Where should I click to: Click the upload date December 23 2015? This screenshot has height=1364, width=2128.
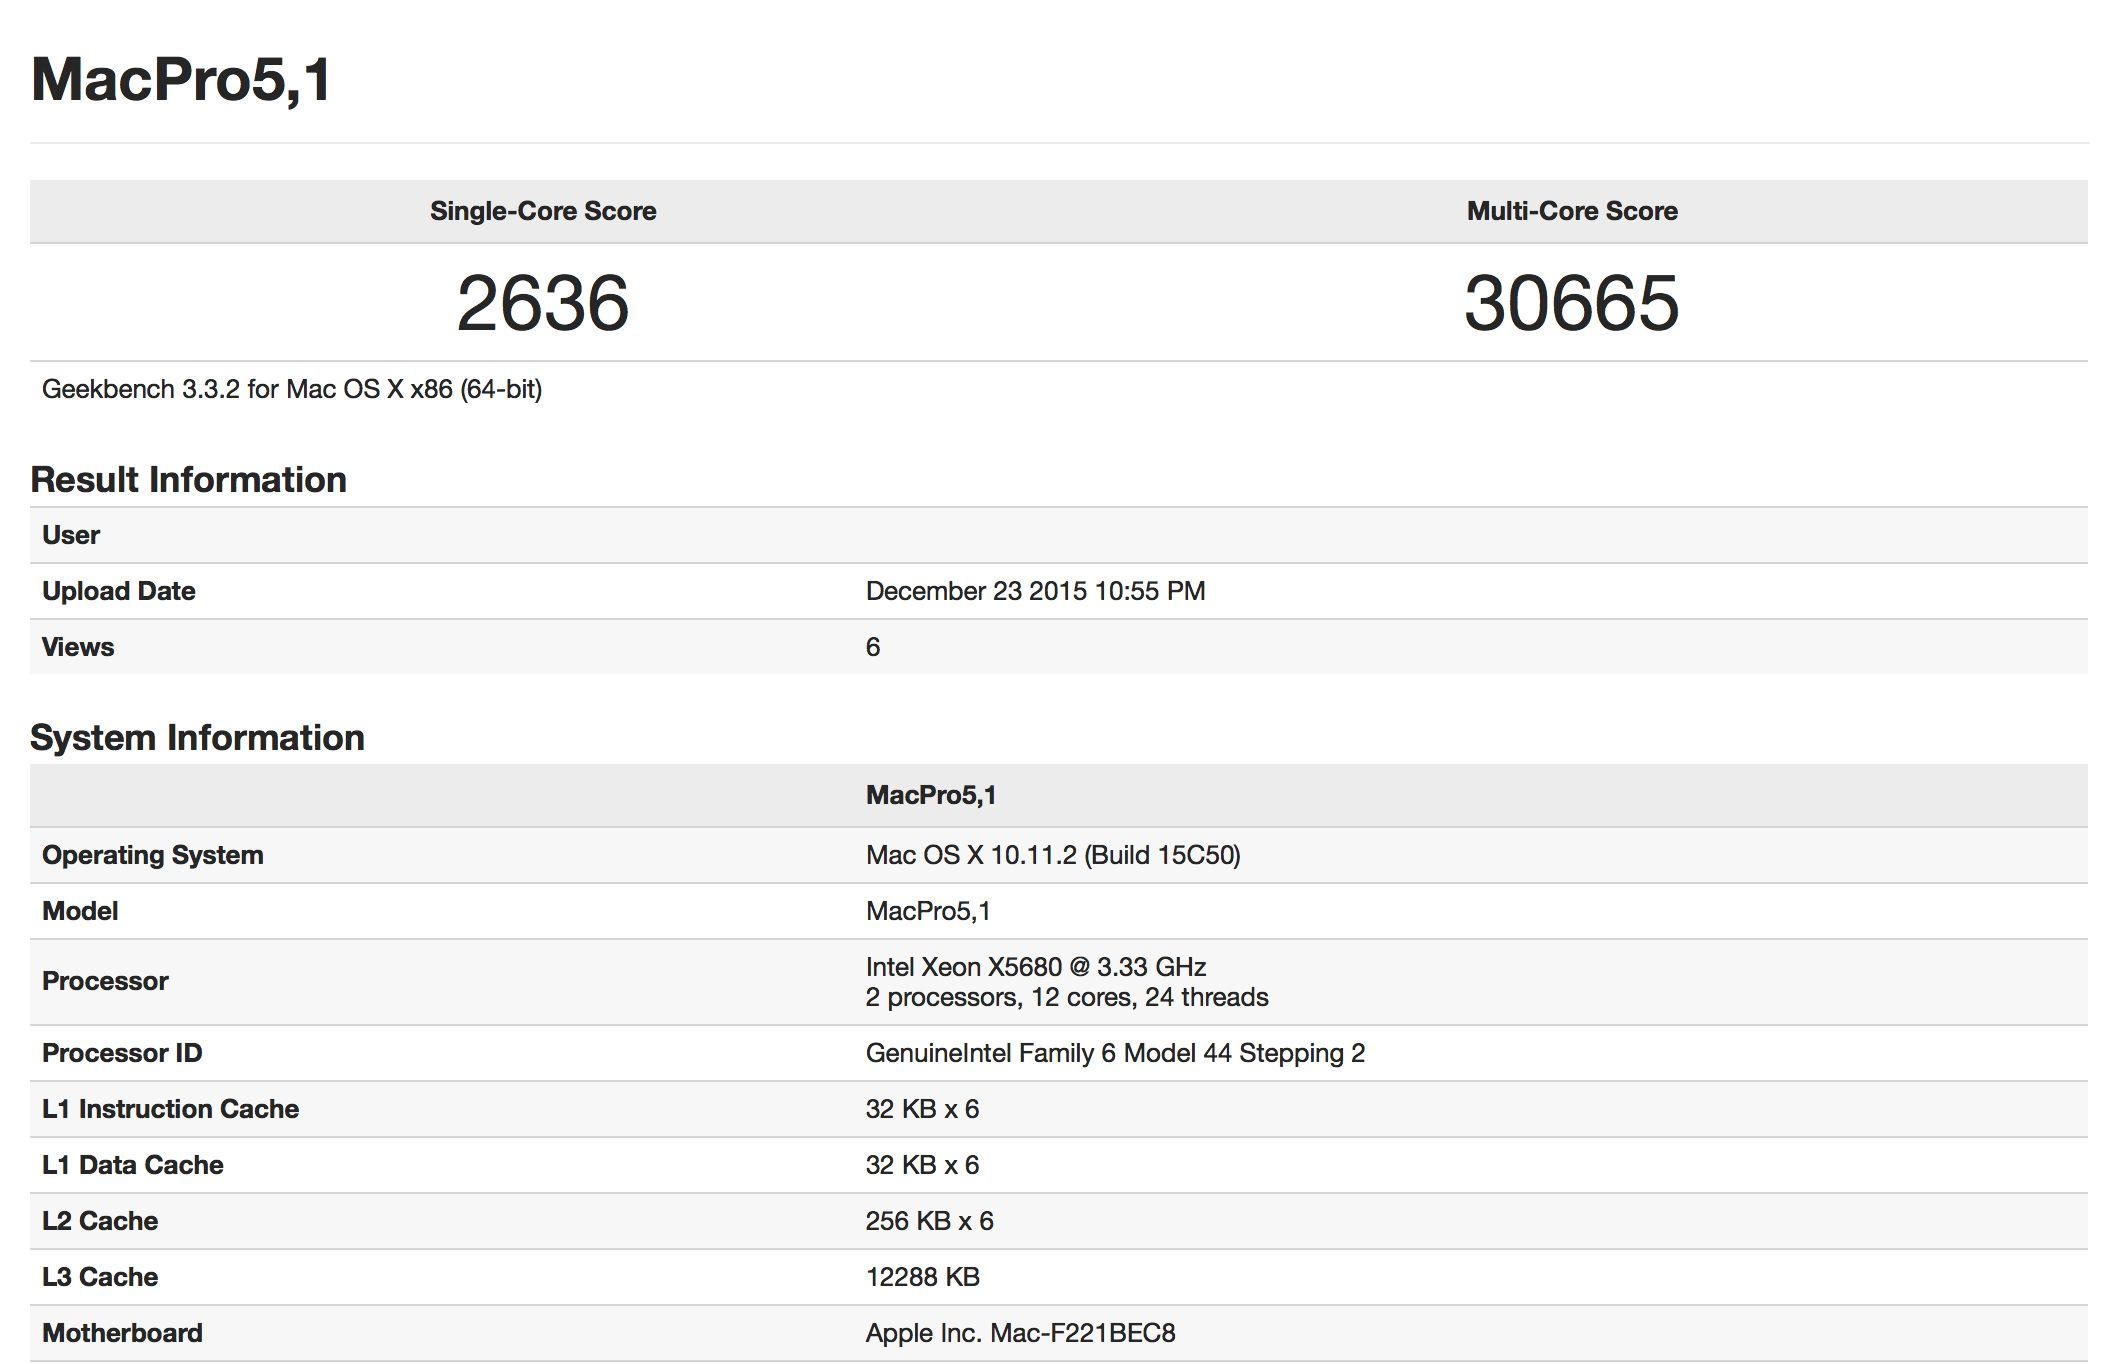(x=1035, y=591)
